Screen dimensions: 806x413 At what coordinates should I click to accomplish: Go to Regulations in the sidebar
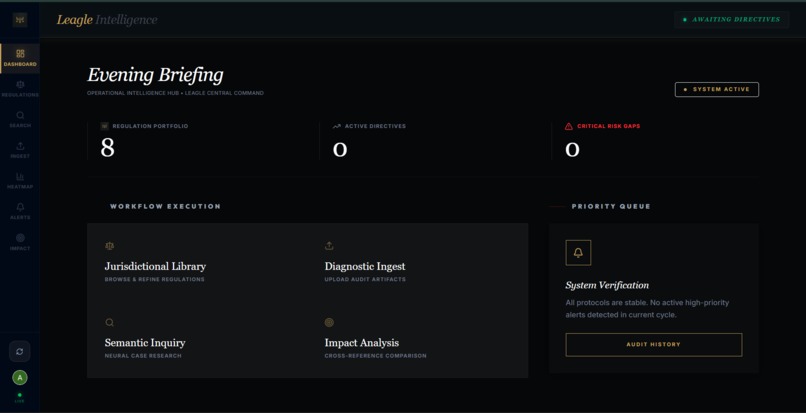point(20,89)
